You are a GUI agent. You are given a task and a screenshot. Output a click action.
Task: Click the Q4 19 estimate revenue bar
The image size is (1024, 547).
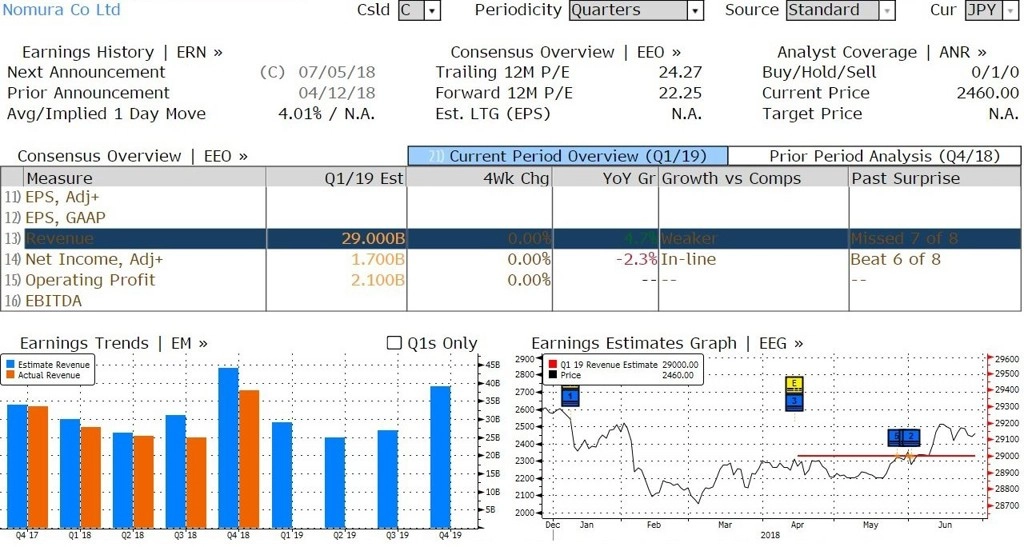[x=440, y=457]
